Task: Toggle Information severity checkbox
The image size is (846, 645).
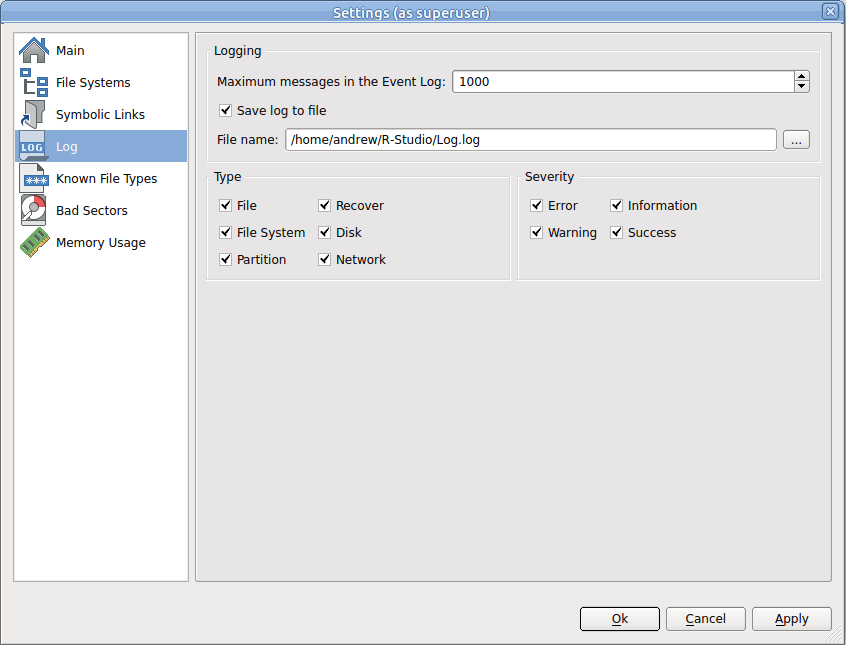Action: (617, 206)
